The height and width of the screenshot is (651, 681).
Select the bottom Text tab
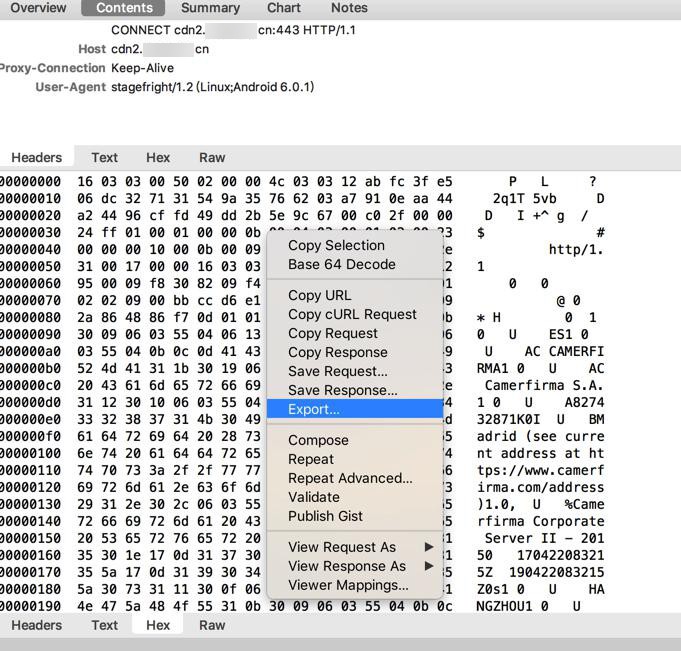[x=104, y=625]
